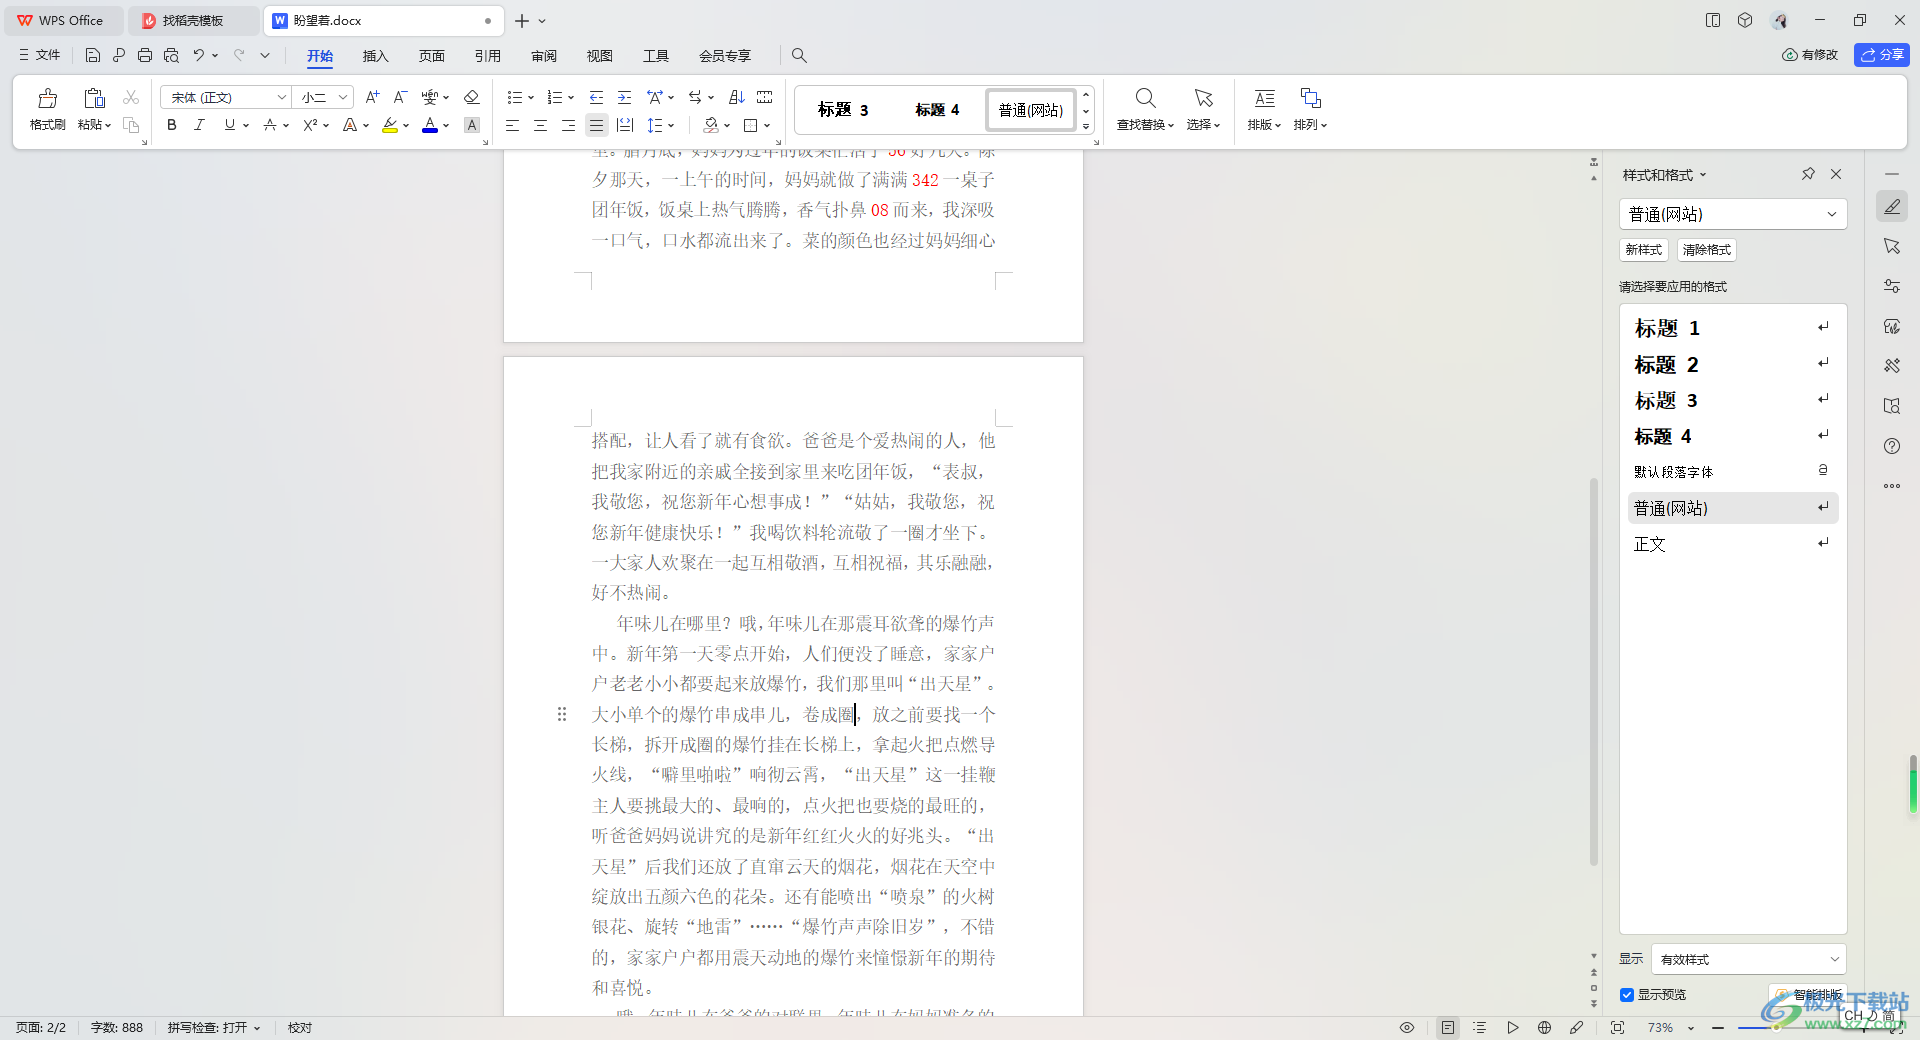Click the Decrease Indent icon
Image resolution: width=1920 pixels, height=1040 pixels.
(x=596, y=97)
